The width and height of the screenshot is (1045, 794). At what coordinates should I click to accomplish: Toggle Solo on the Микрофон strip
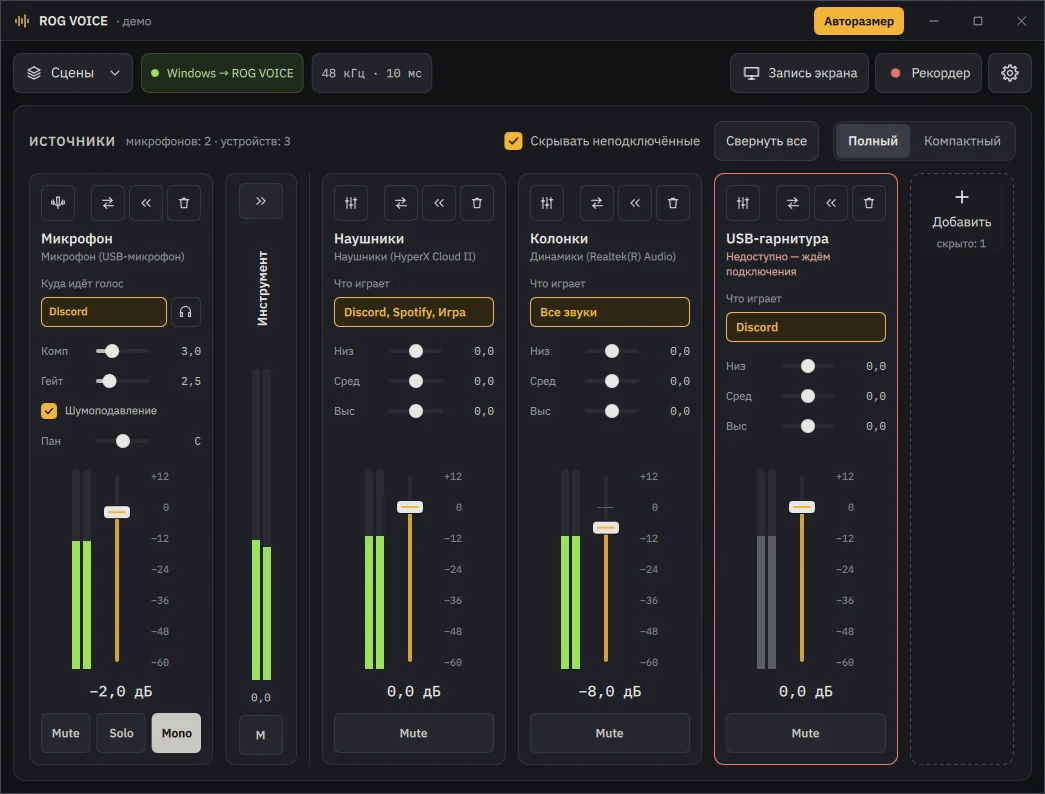coord(121,733)
